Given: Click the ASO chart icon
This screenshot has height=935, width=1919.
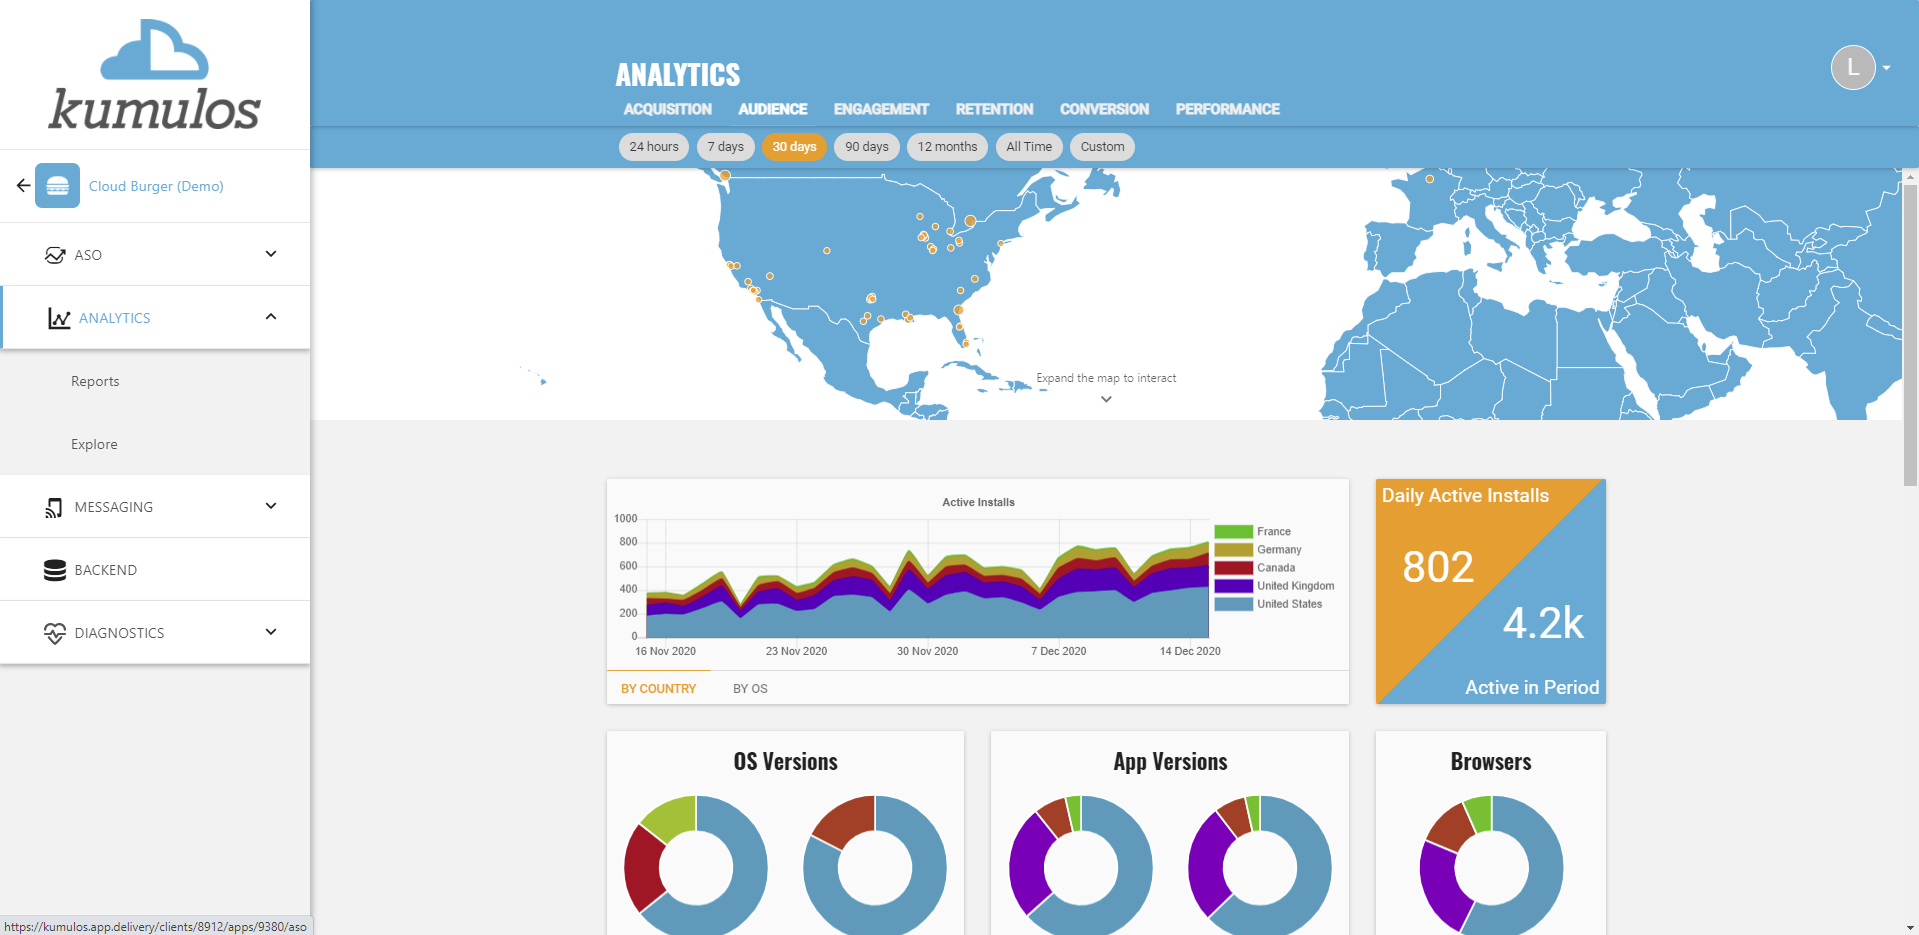Looking at the screenshot, I should click(x=55, y=255).
